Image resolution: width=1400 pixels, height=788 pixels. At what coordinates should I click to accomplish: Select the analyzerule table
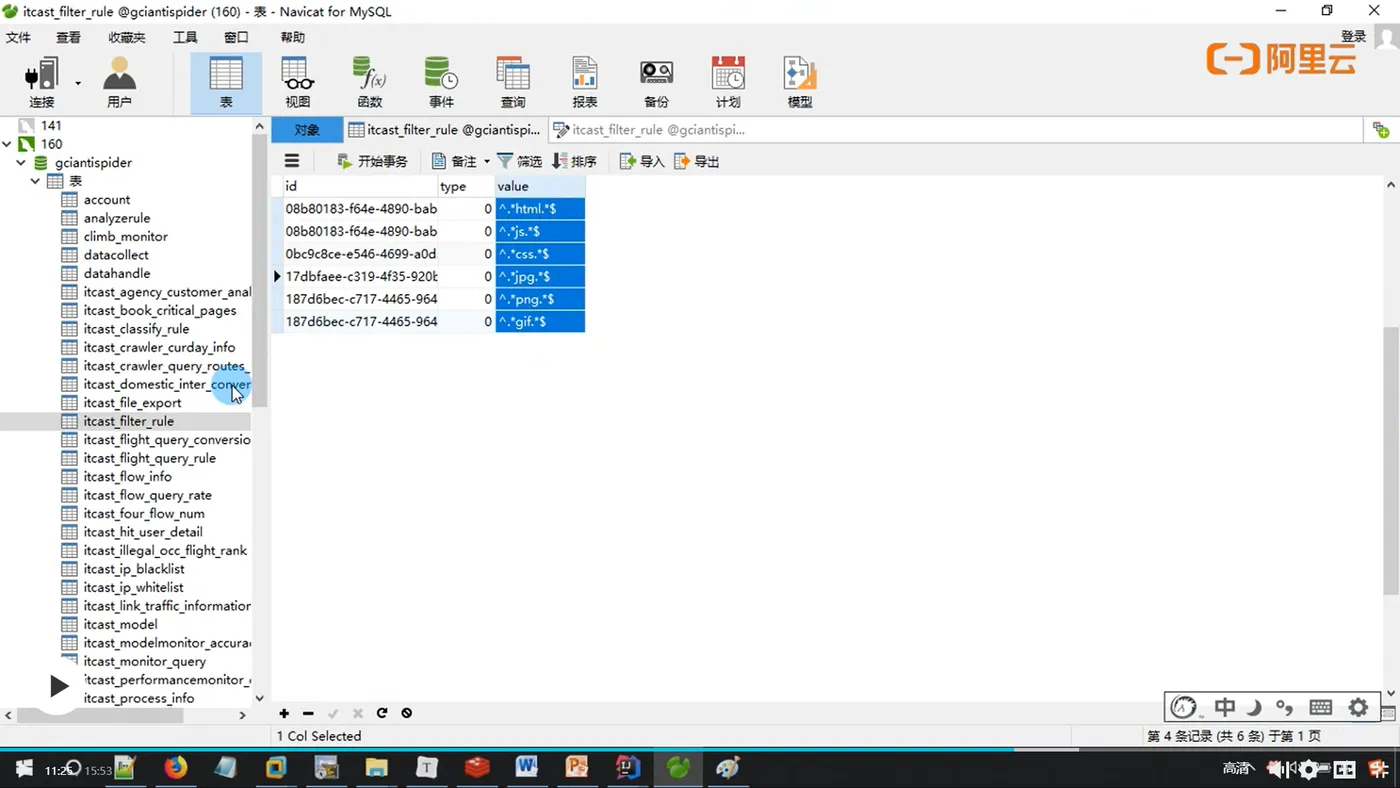(117, 218)
